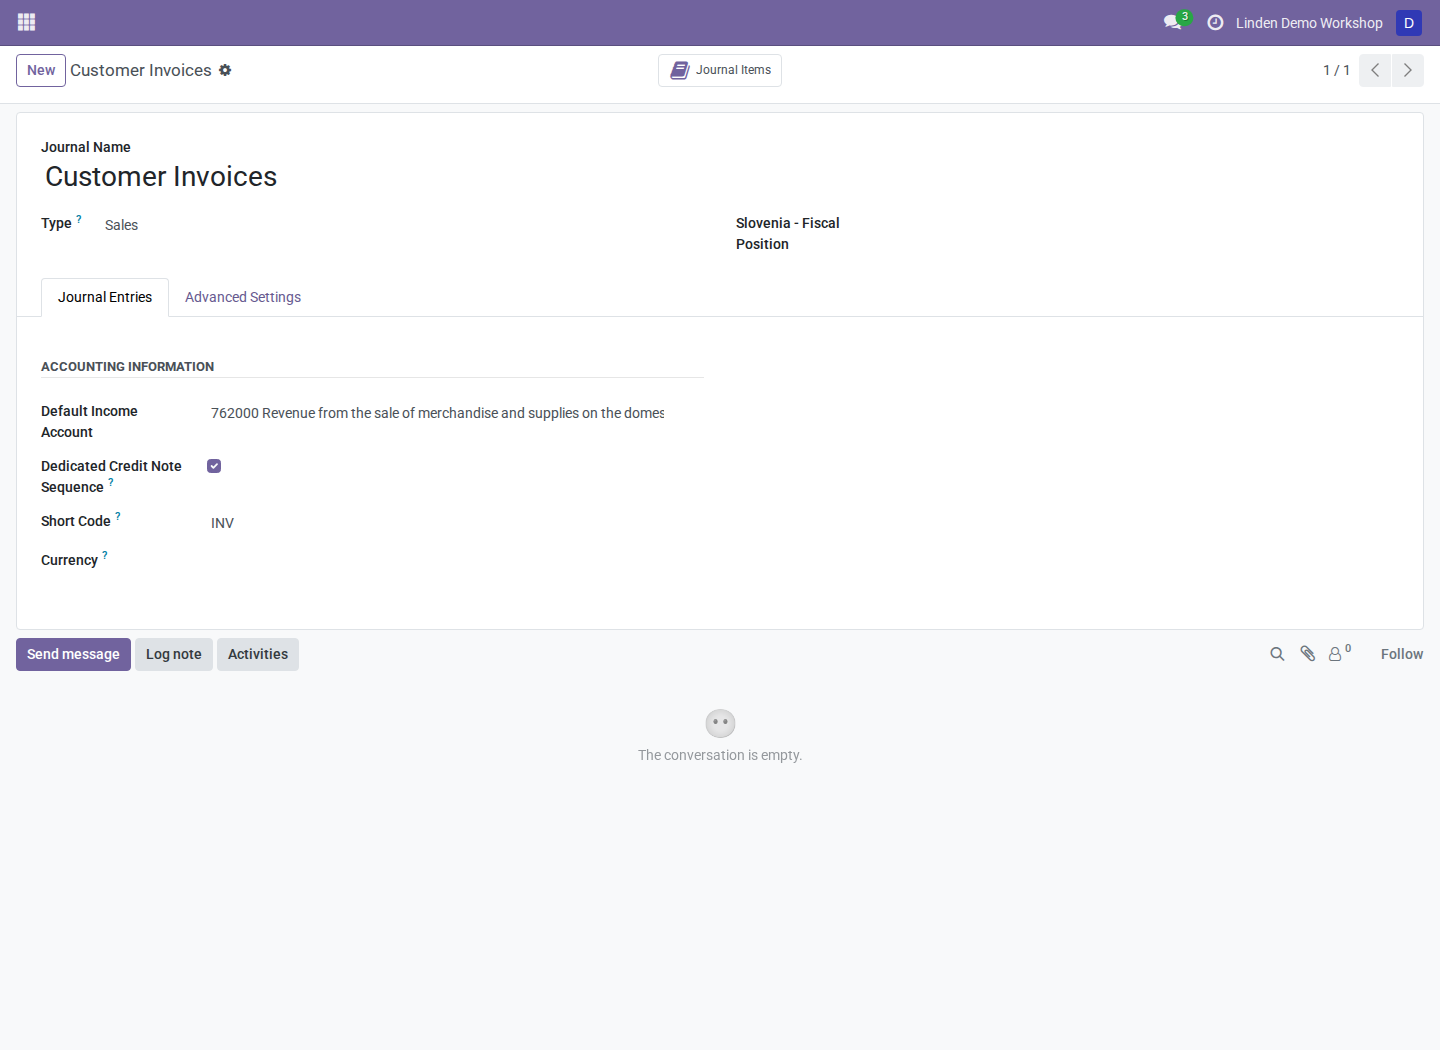Open user avatar D menu
Image resolution: width=1440 pixels, height=1050 pixels.
coord(1409,23)
